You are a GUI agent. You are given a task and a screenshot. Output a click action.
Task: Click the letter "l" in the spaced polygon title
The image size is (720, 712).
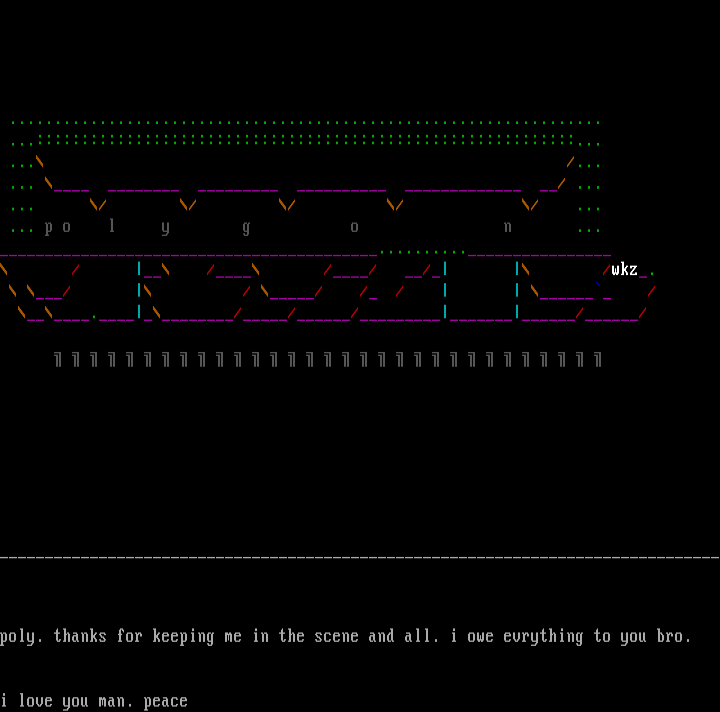tap(111, 226)
